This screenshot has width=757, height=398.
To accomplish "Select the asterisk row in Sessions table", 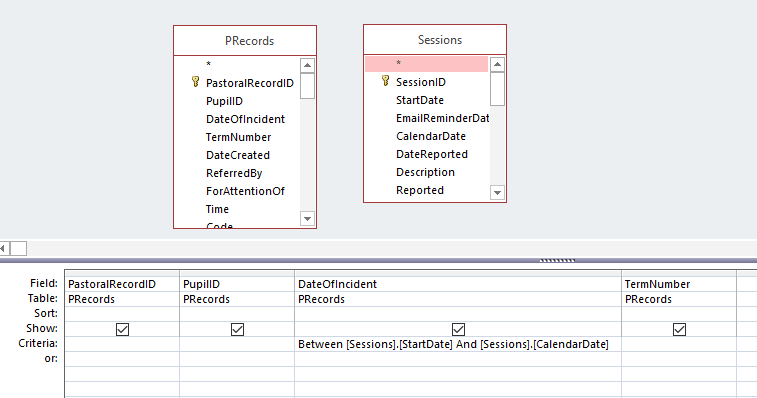I will pyautogui.click(x=426, y=63).
